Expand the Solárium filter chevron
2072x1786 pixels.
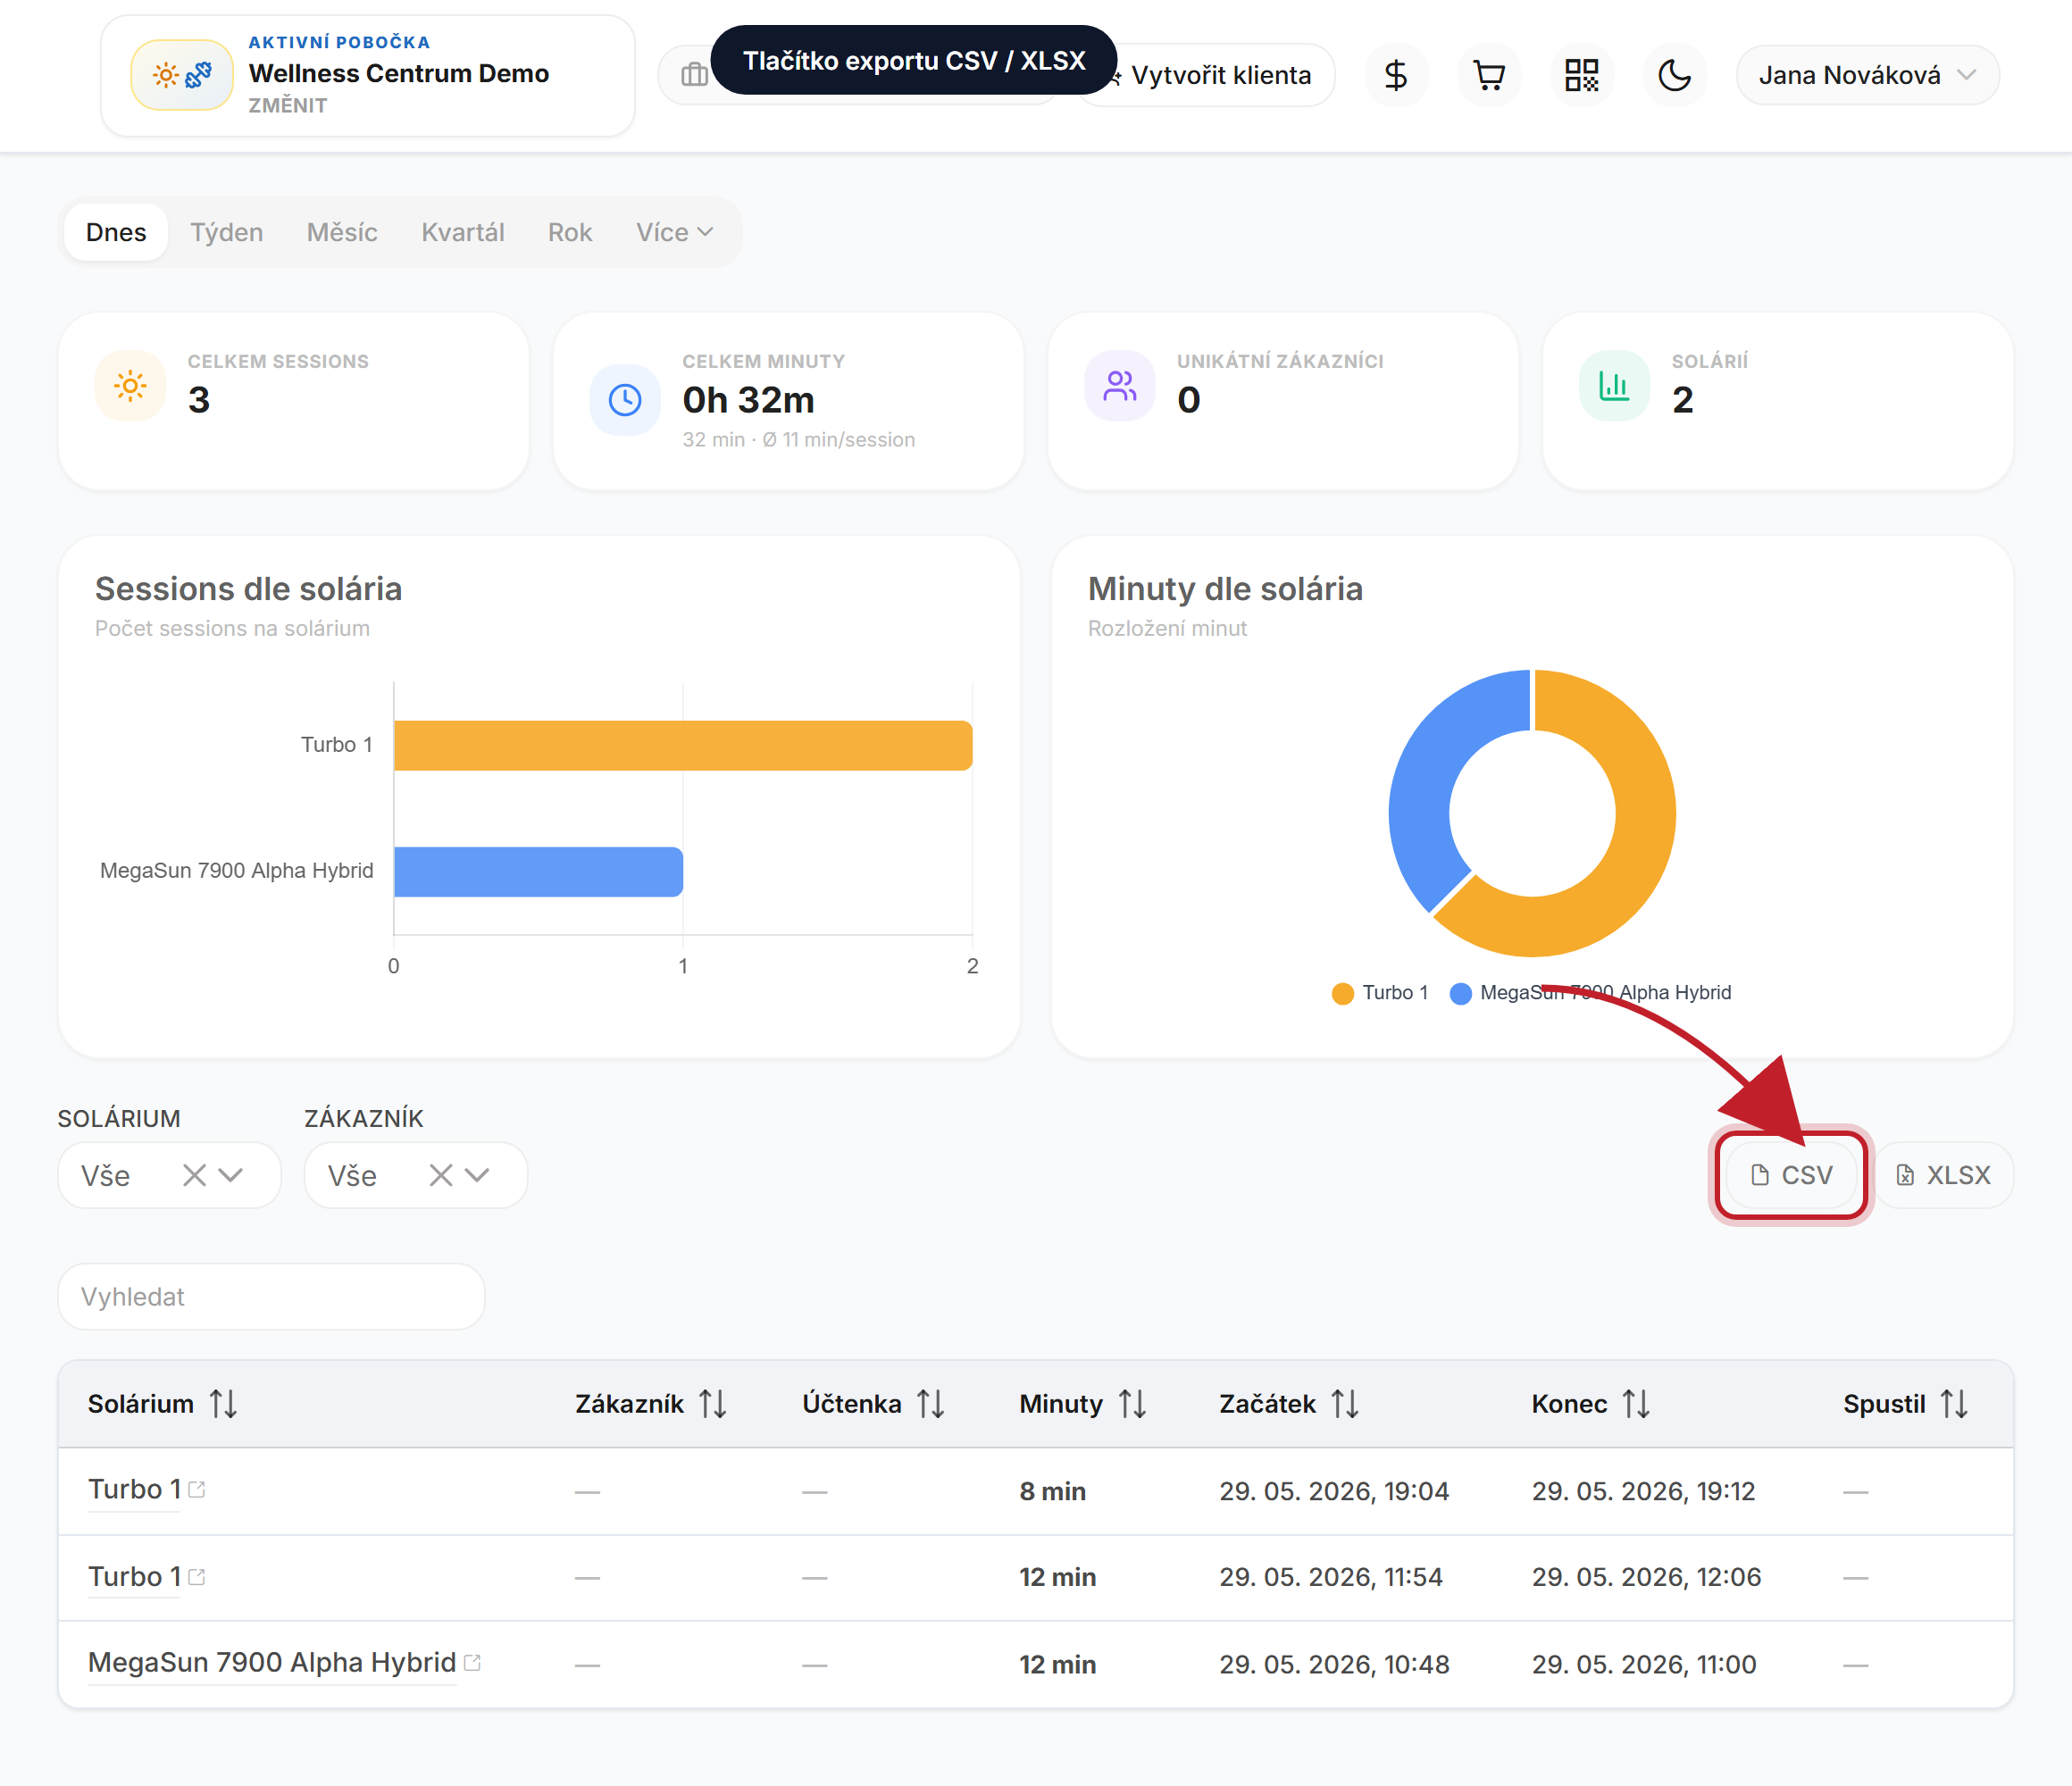231,1175
